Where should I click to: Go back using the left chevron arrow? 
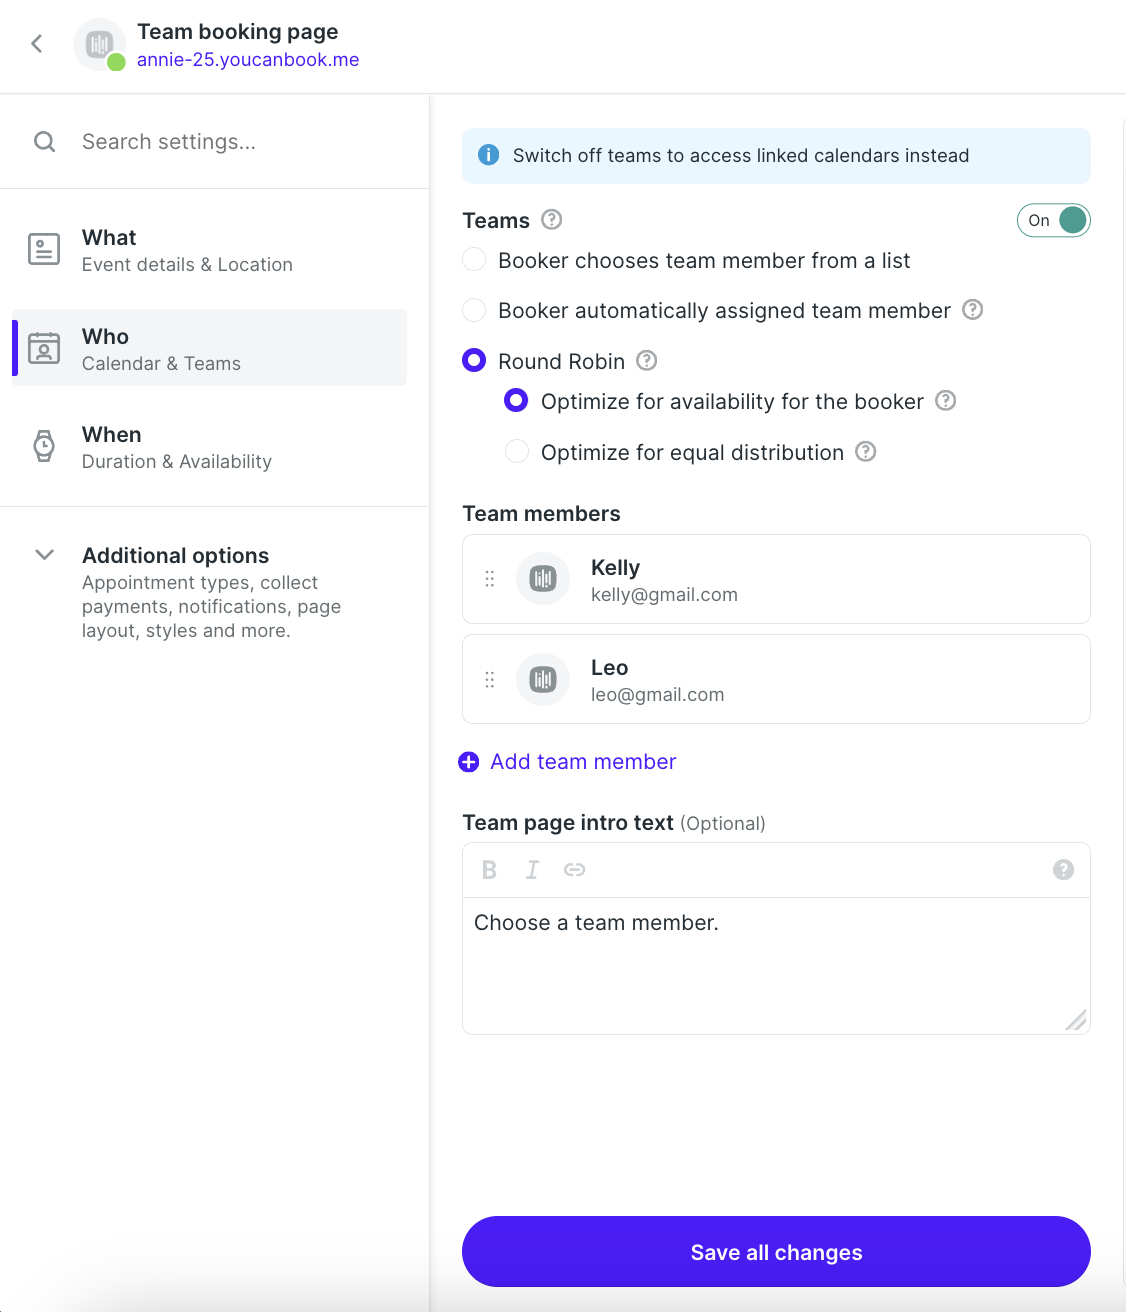tap(37, 44)
